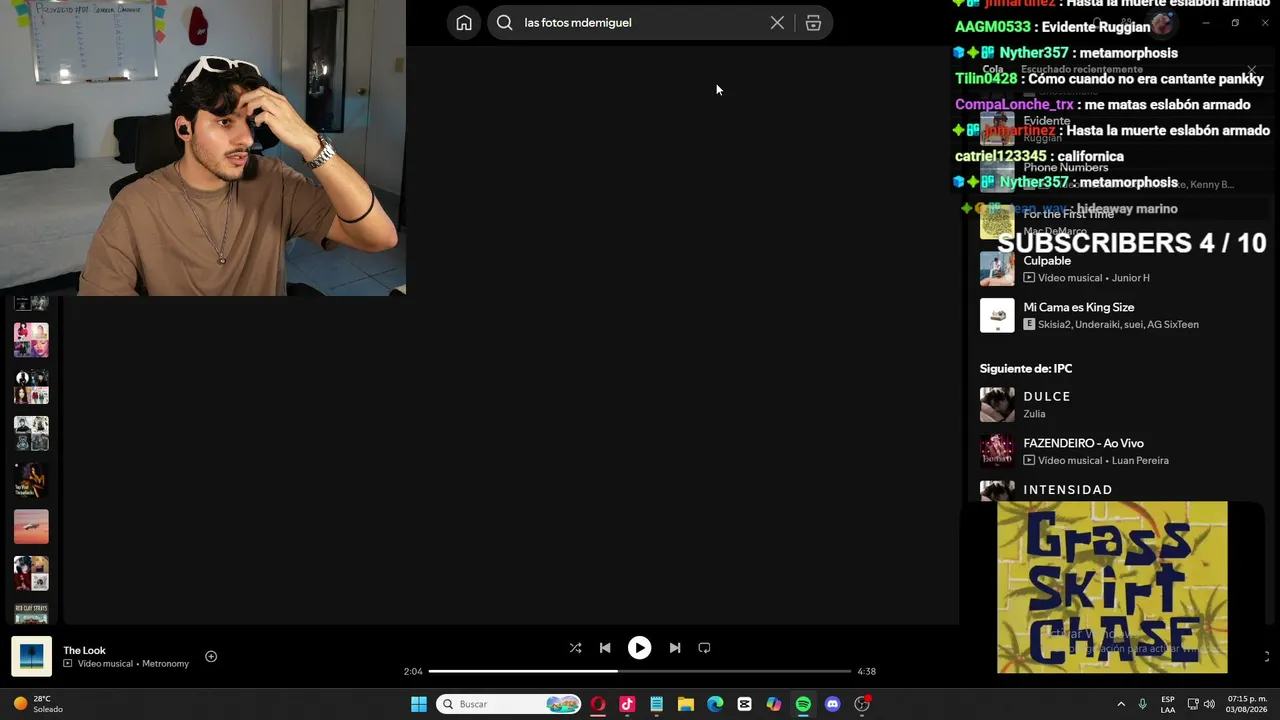Click Mi Cama es King Size cover
The image size is (1280, 720).
coord(997,315)
